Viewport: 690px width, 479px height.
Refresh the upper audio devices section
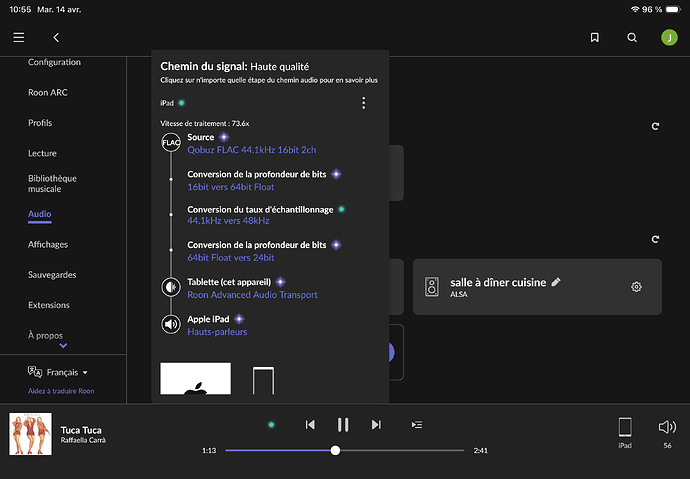[655, 126]
